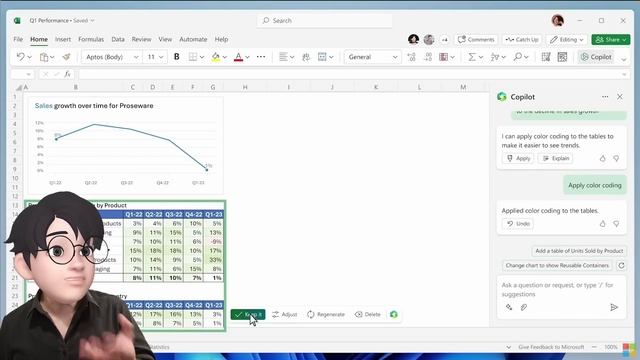Click the Copilot send arrow
The image size is (640, 360).
pyautogui.click(x=614, y=307)
